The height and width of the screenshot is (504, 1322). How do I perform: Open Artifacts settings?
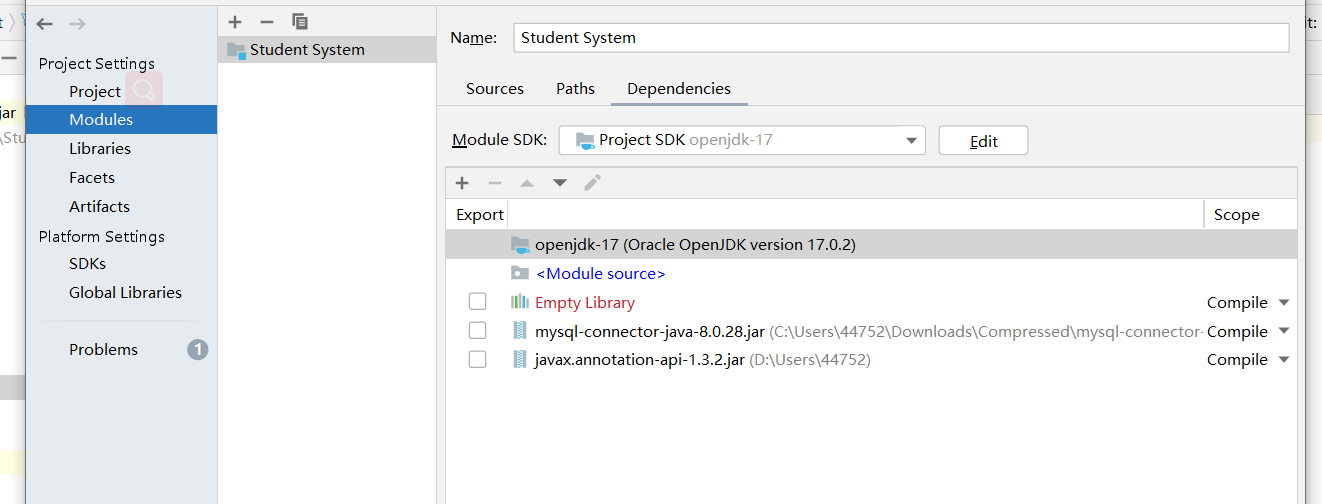click(99, 206)
